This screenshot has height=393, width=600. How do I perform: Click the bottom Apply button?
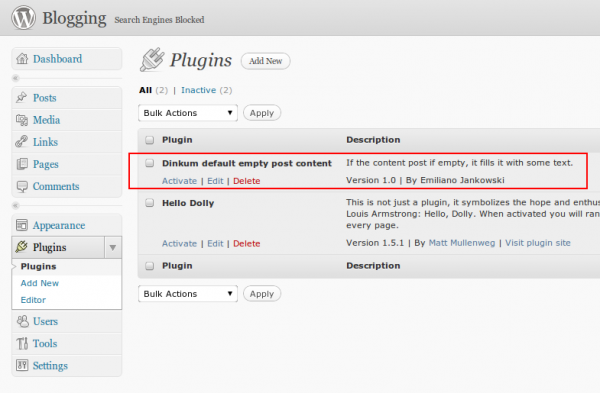262,294
